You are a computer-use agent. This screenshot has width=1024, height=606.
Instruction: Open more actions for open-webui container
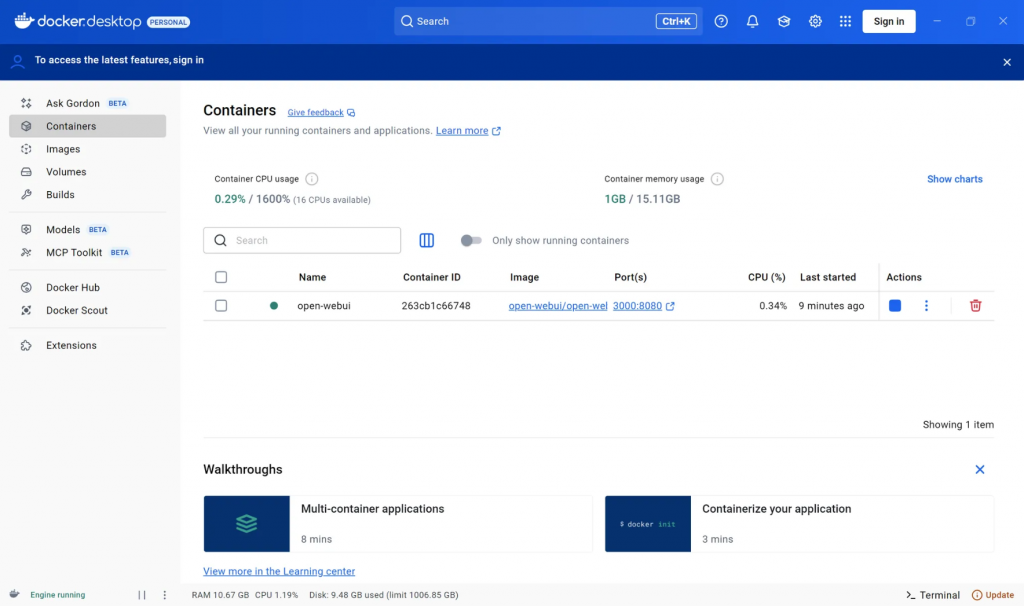(x=926, y=306)
